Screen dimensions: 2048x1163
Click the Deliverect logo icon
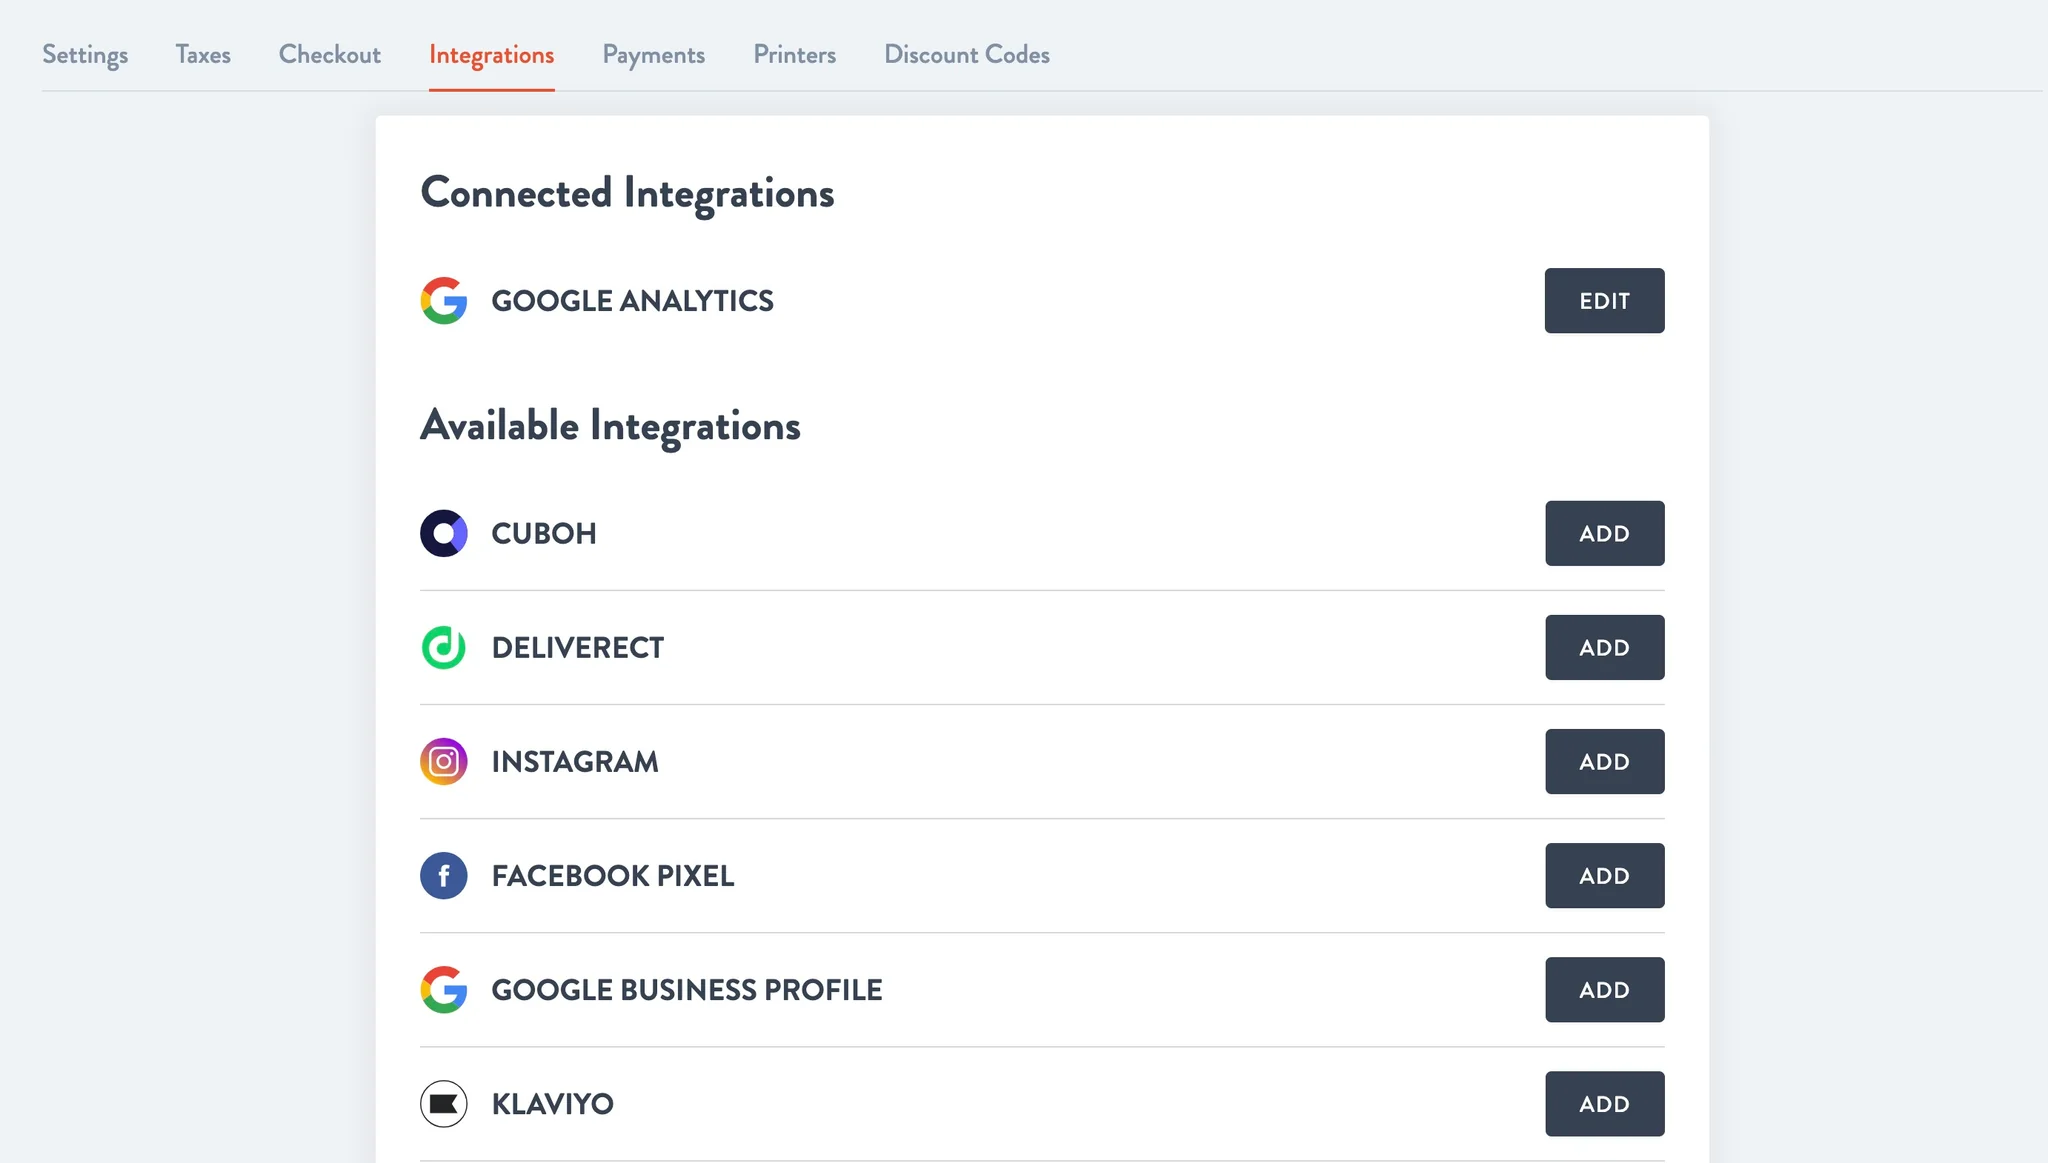443,647
